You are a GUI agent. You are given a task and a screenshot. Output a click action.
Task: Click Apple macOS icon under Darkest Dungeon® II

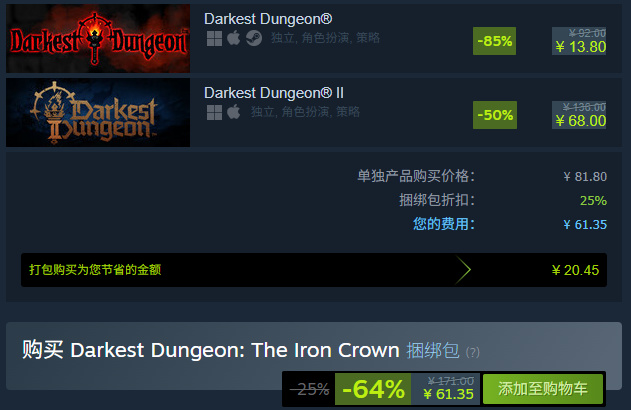tap(233, 112)
